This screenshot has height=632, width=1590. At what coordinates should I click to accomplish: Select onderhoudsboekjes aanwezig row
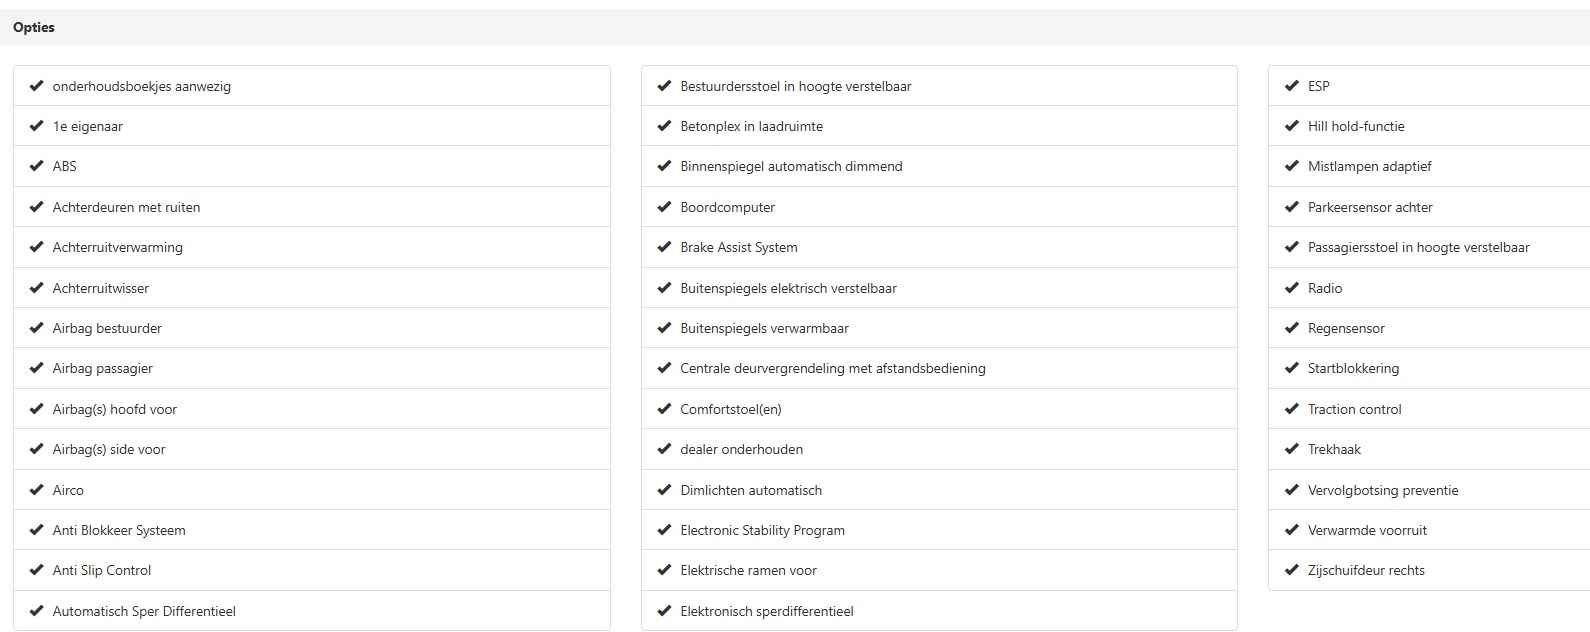[312, 86]
